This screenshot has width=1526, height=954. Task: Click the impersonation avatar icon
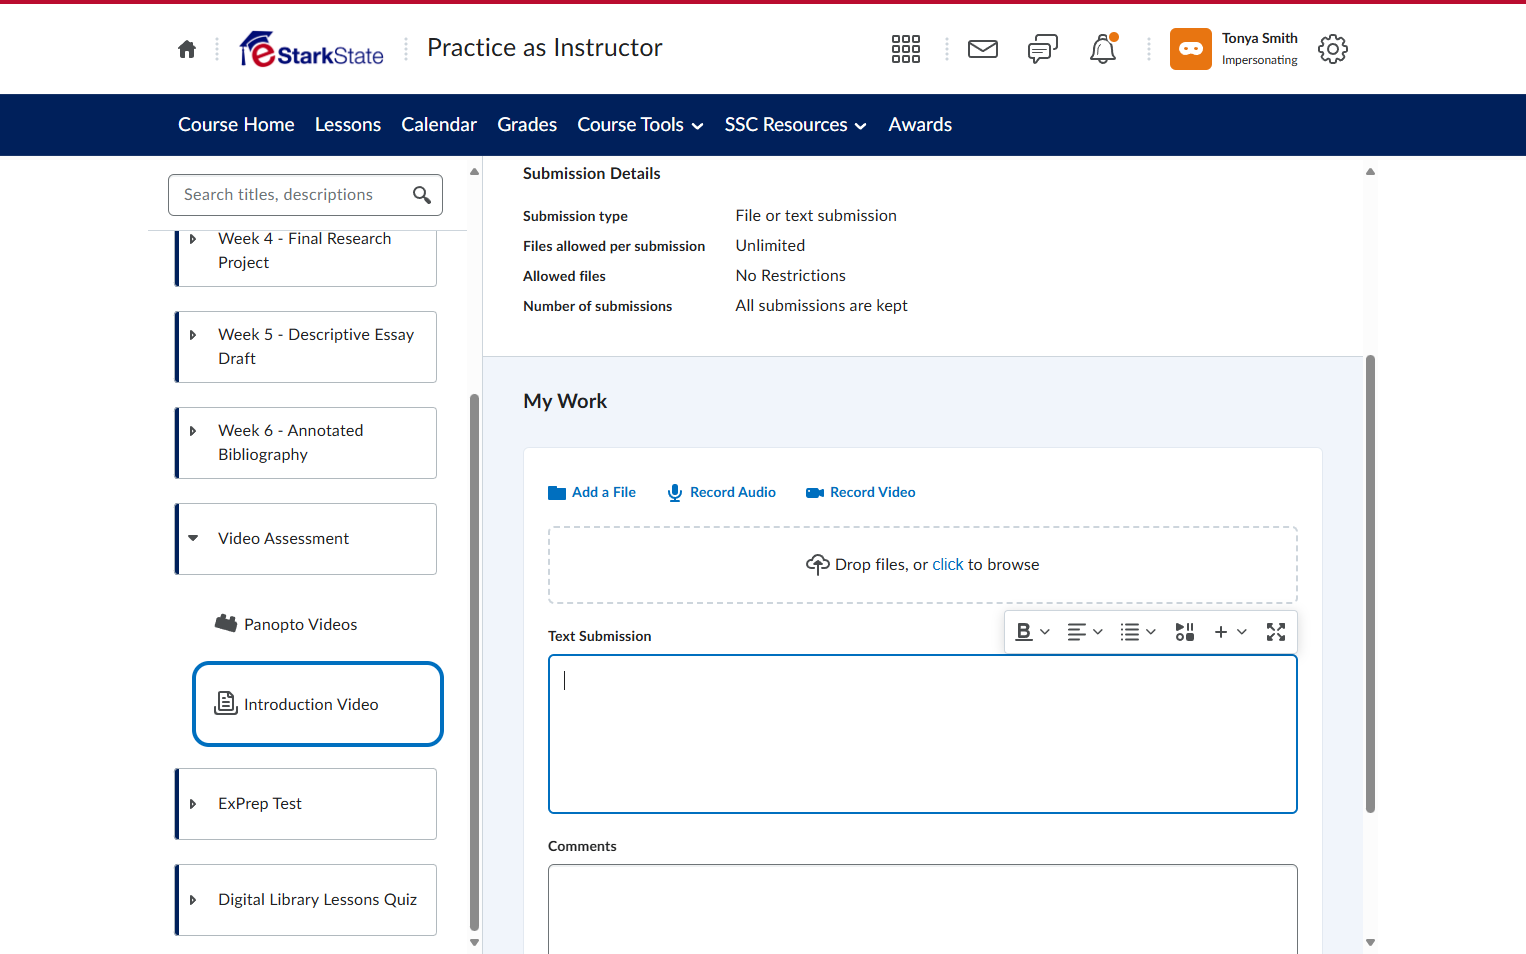point(1191,49)
